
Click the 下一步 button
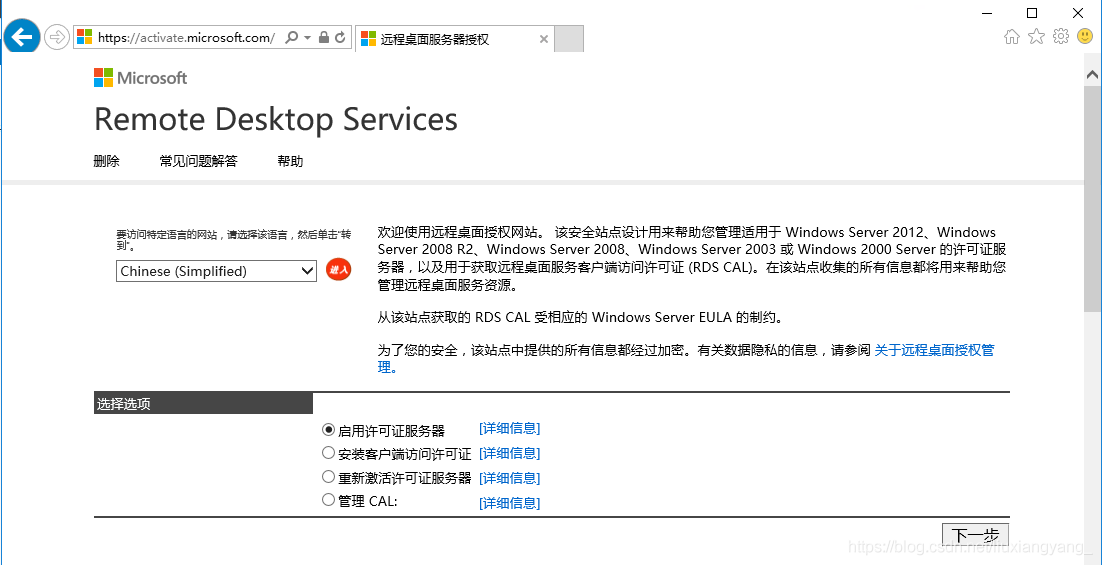tap(975, 535)
